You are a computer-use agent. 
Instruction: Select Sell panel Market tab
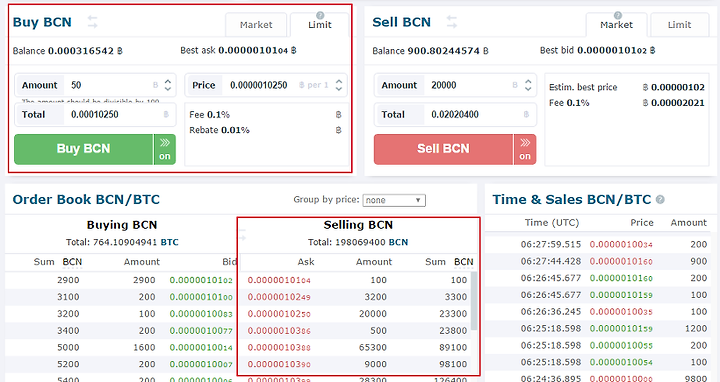616,25
